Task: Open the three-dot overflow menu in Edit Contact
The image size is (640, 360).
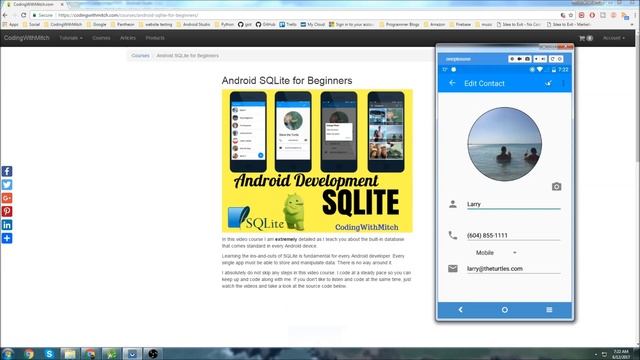Action: [563, 83]
